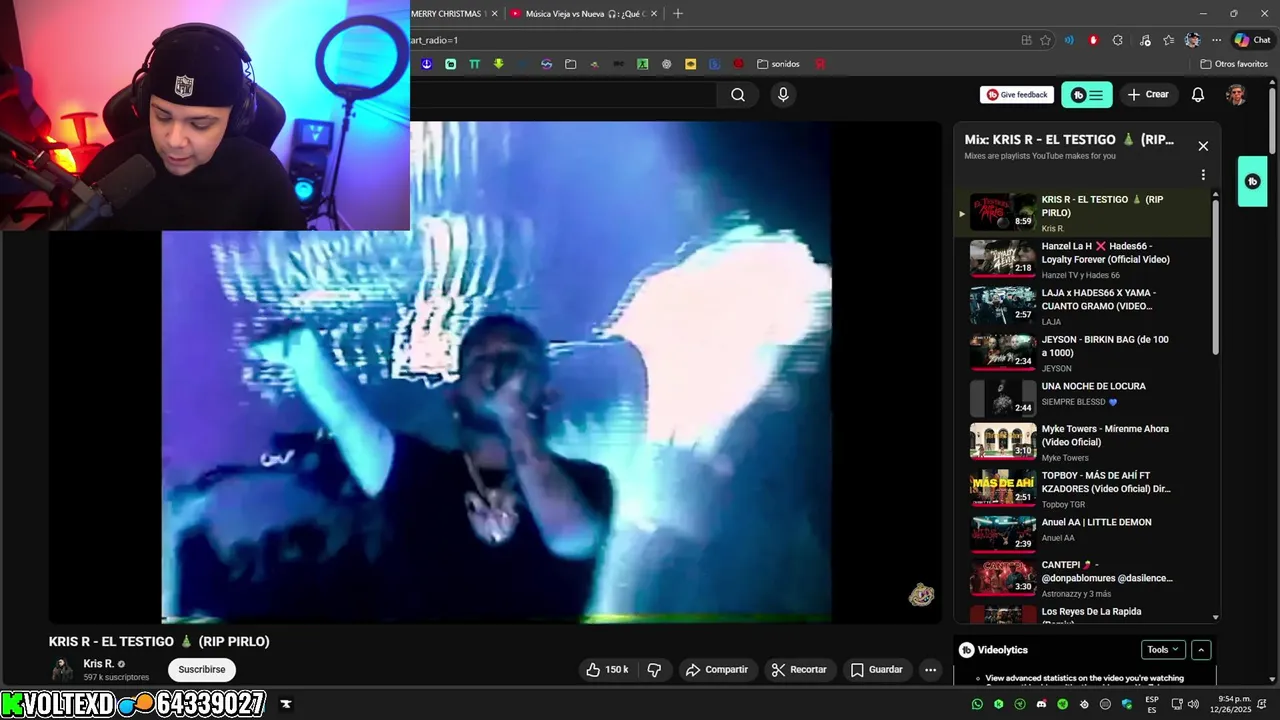Activate voice search microphone icon
Screen dimensions: 1280x720
(783, 95)
